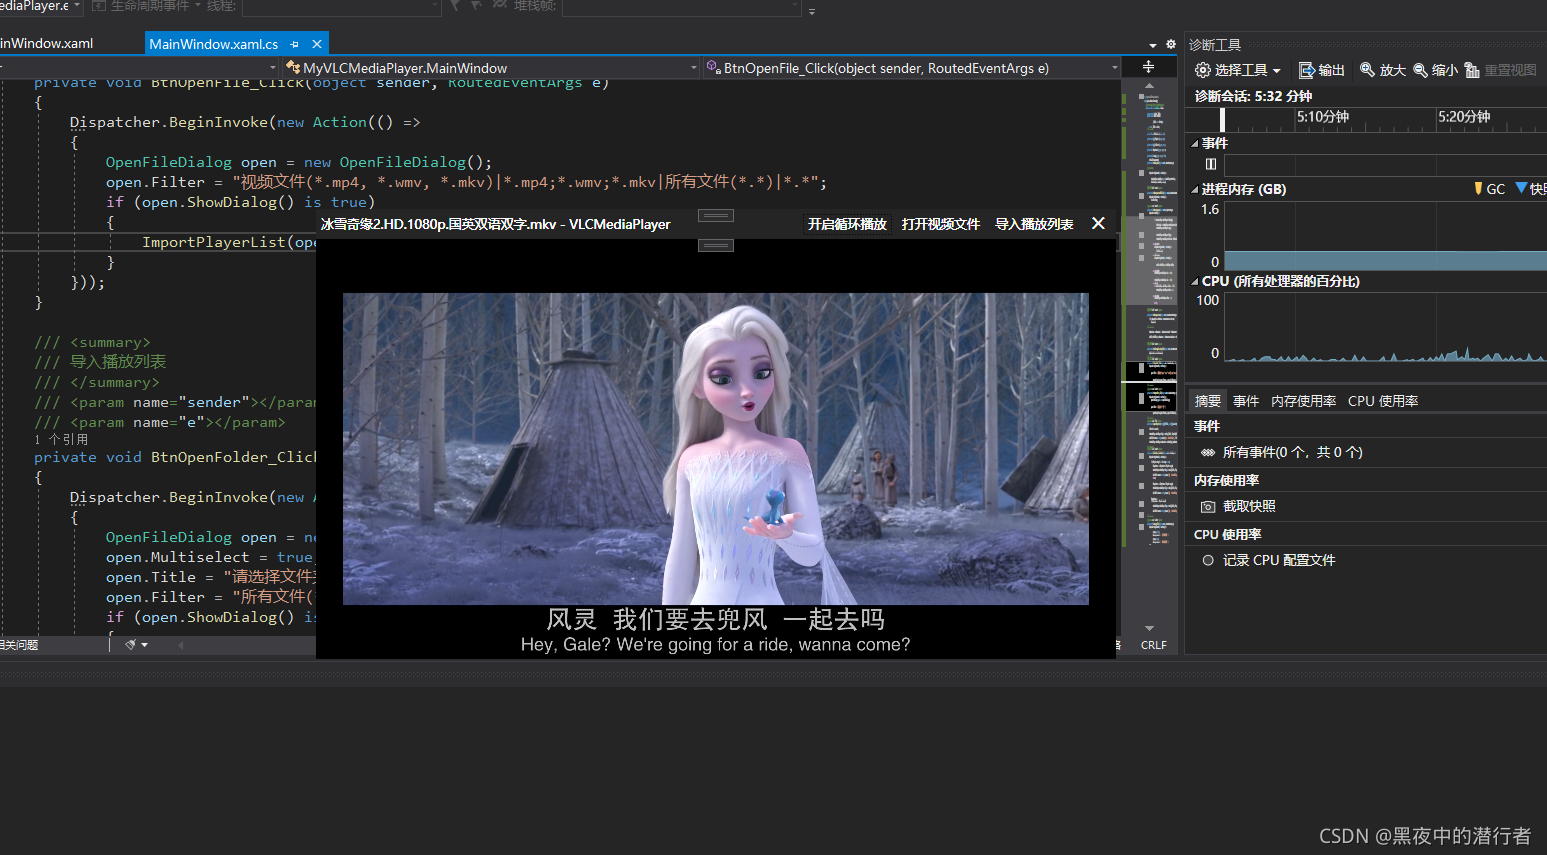Click the tab well settings gear icon

point(1171,44)
